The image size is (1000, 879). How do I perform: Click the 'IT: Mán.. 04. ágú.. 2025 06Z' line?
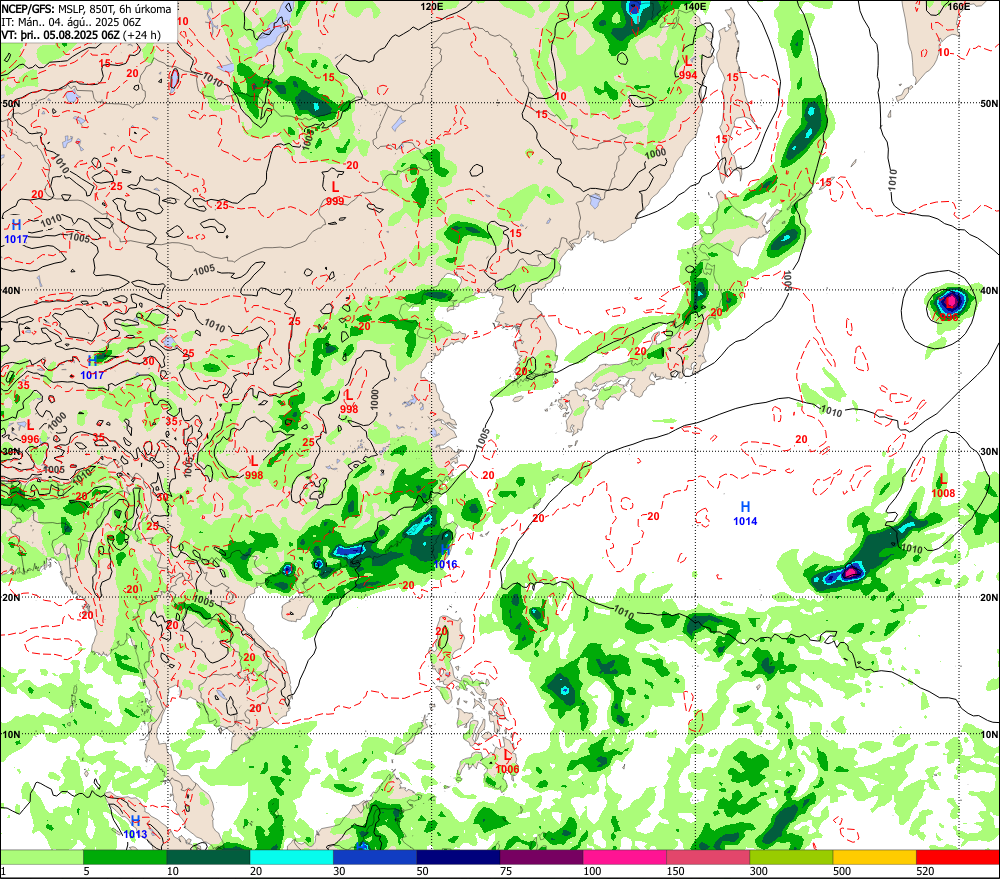(71, 22)
